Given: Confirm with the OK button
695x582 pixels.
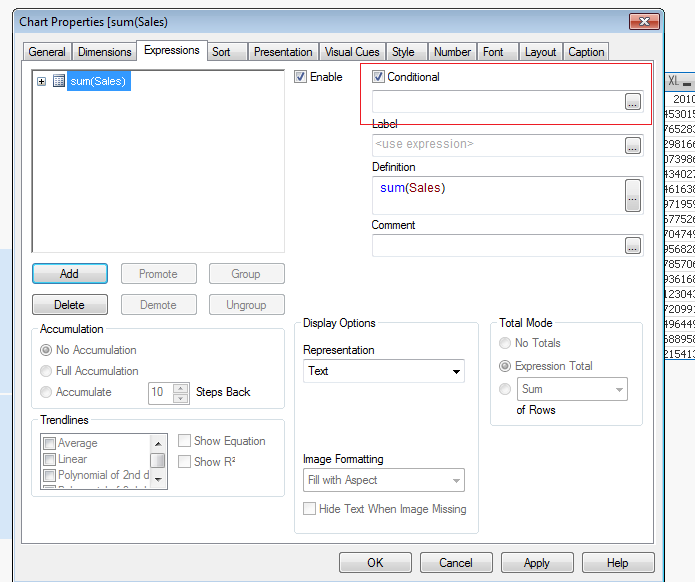Looking at the screenshot, I should [375, 562].
